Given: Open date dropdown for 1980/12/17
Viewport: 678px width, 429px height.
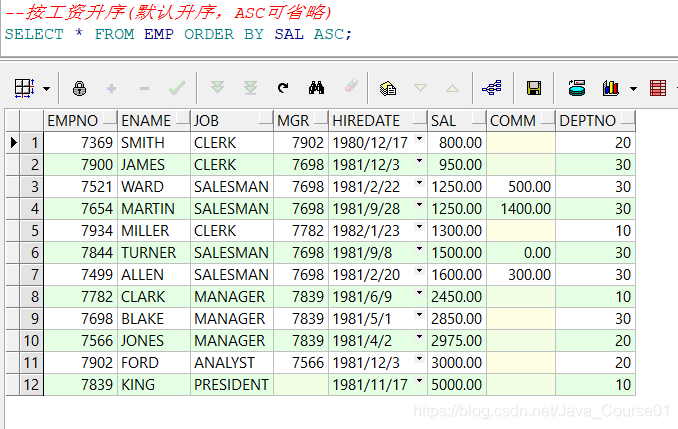Looking at the screenshot, I should [419, 139].
